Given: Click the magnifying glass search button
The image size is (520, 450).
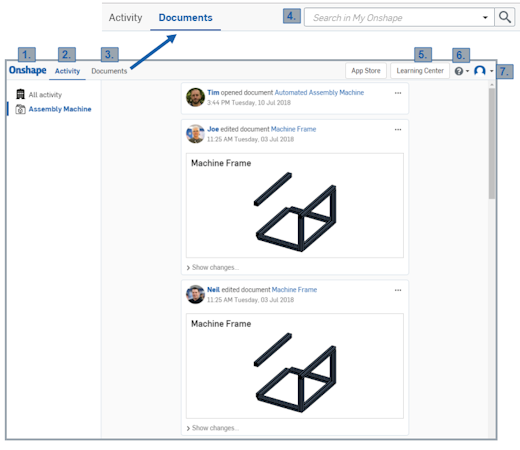Looking at the screenshot, I should [x=505, y=17].
